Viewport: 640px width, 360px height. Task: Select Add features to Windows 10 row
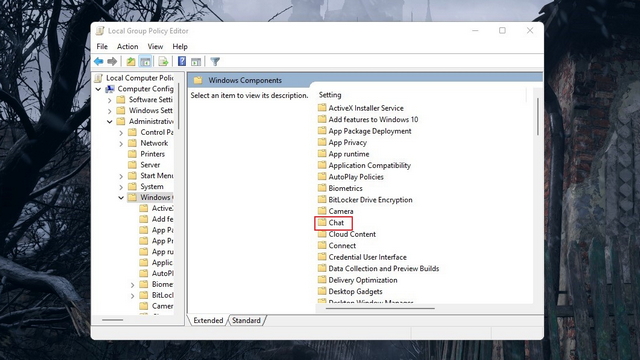coord(373,119)
